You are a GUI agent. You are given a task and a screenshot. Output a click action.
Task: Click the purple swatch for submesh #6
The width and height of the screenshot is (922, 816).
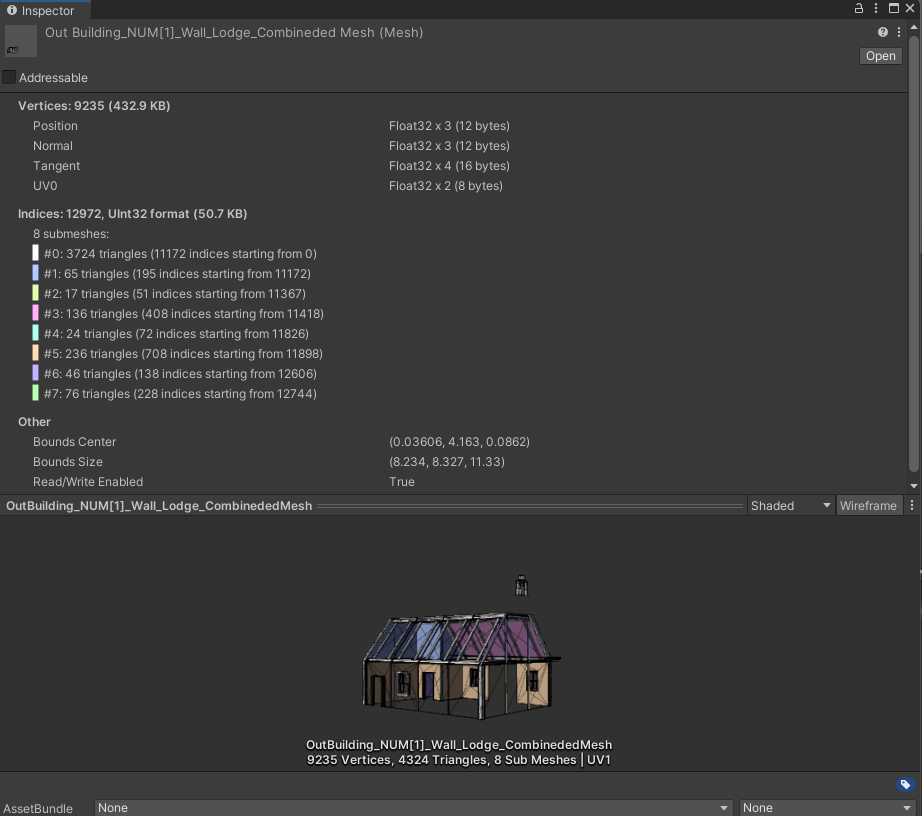coord(35,373)
